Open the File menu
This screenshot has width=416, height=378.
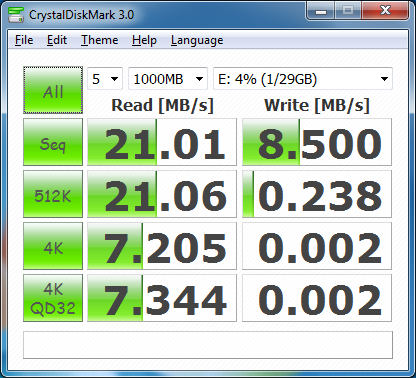coord(24,40)
